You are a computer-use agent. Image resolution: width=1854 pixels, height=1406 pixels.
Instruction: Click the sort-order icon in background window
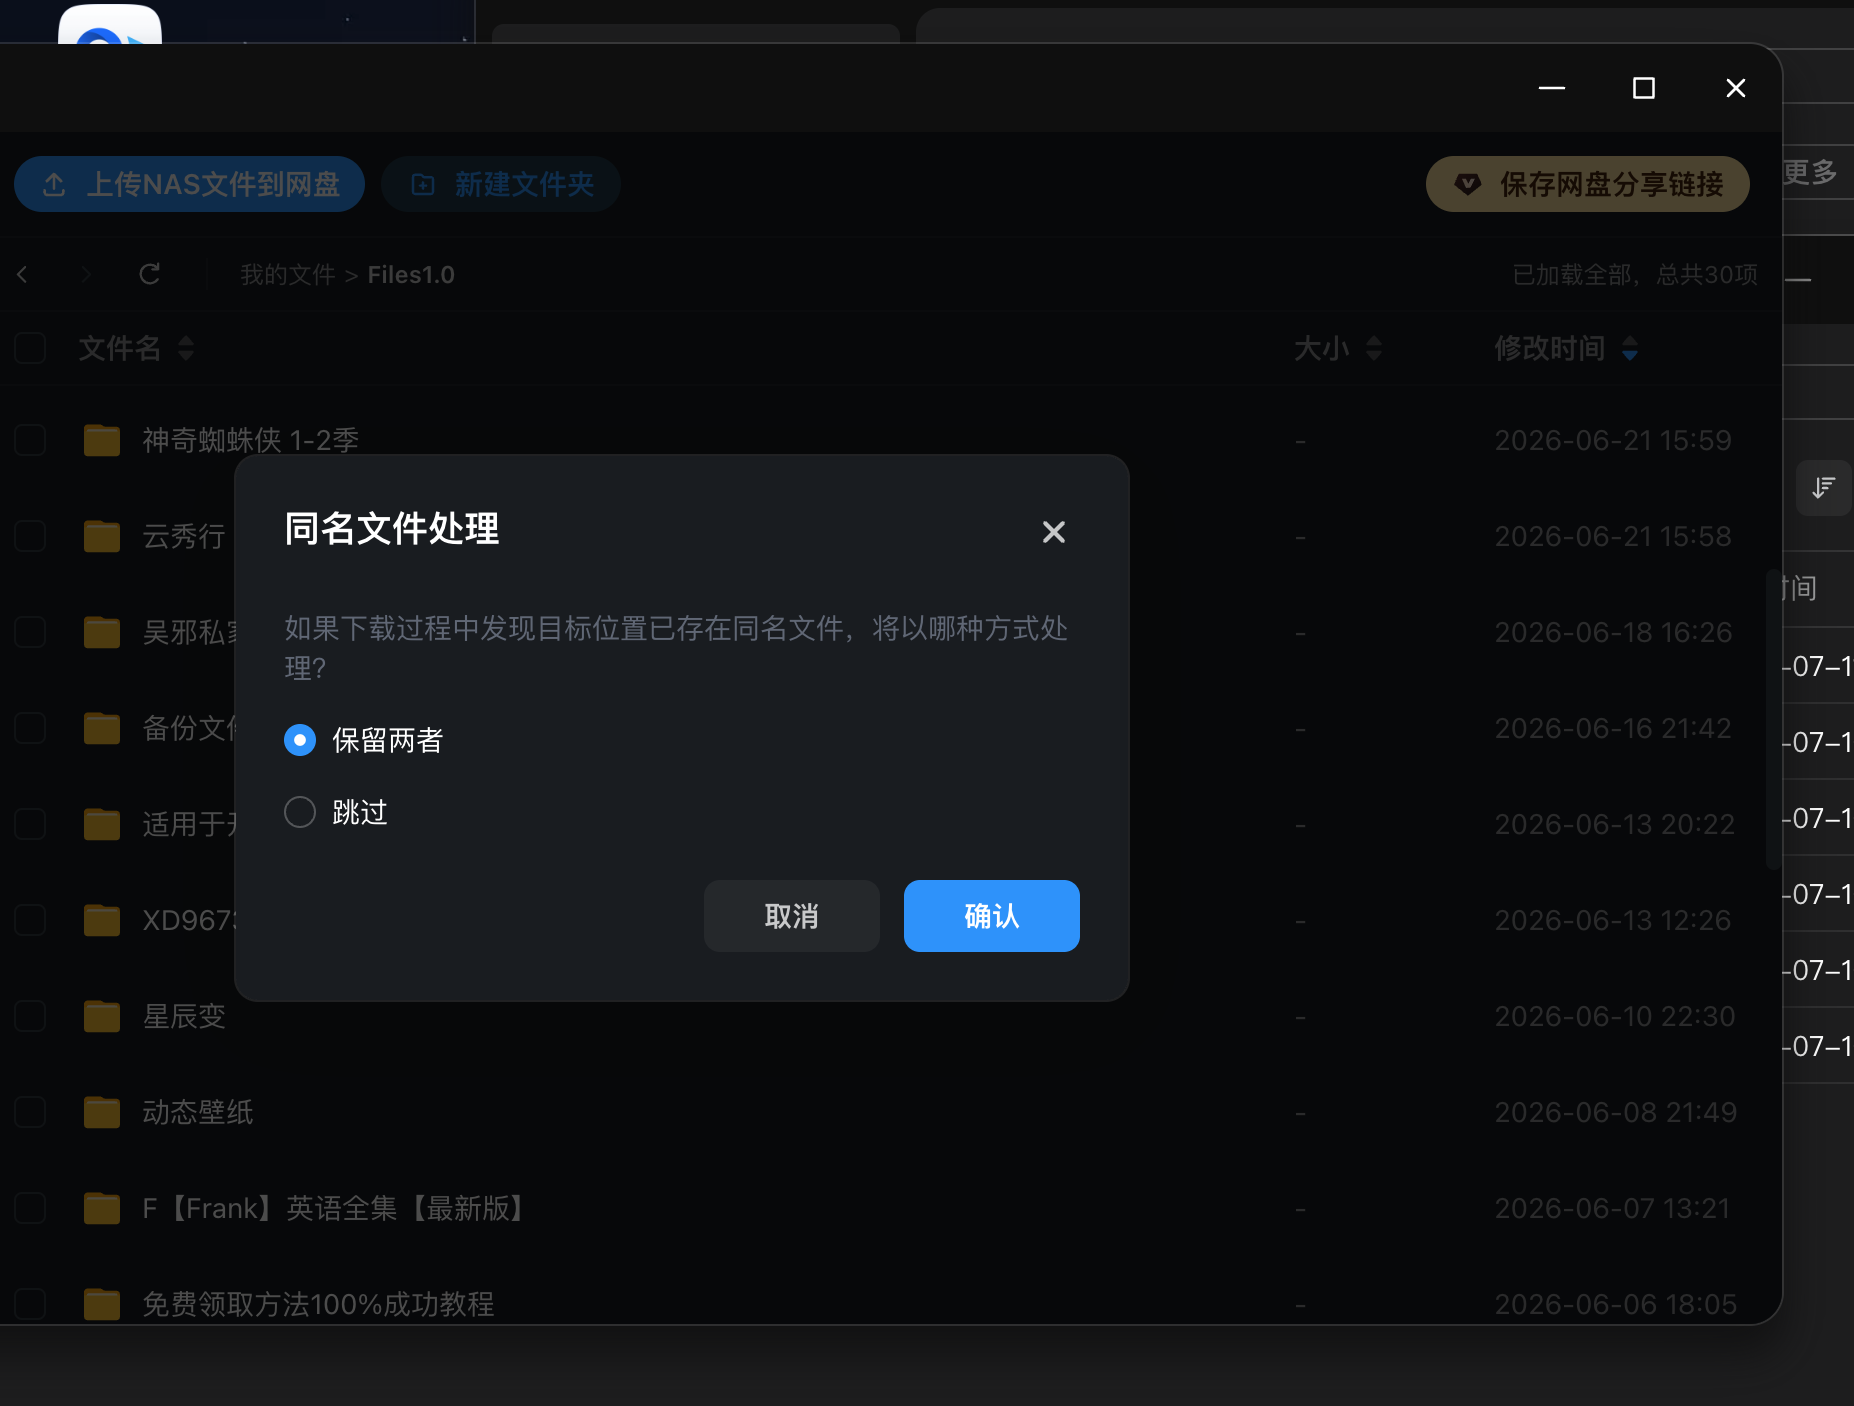(1823, 488)
